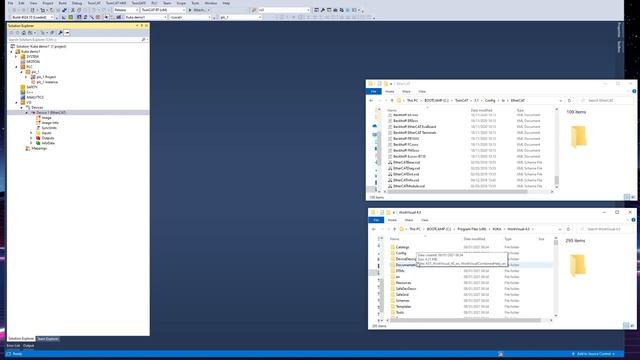This screenshot has width=640, height=360.
Task: Collapse the Device 1 (EtherCAT) node
Action: [27, 113]
